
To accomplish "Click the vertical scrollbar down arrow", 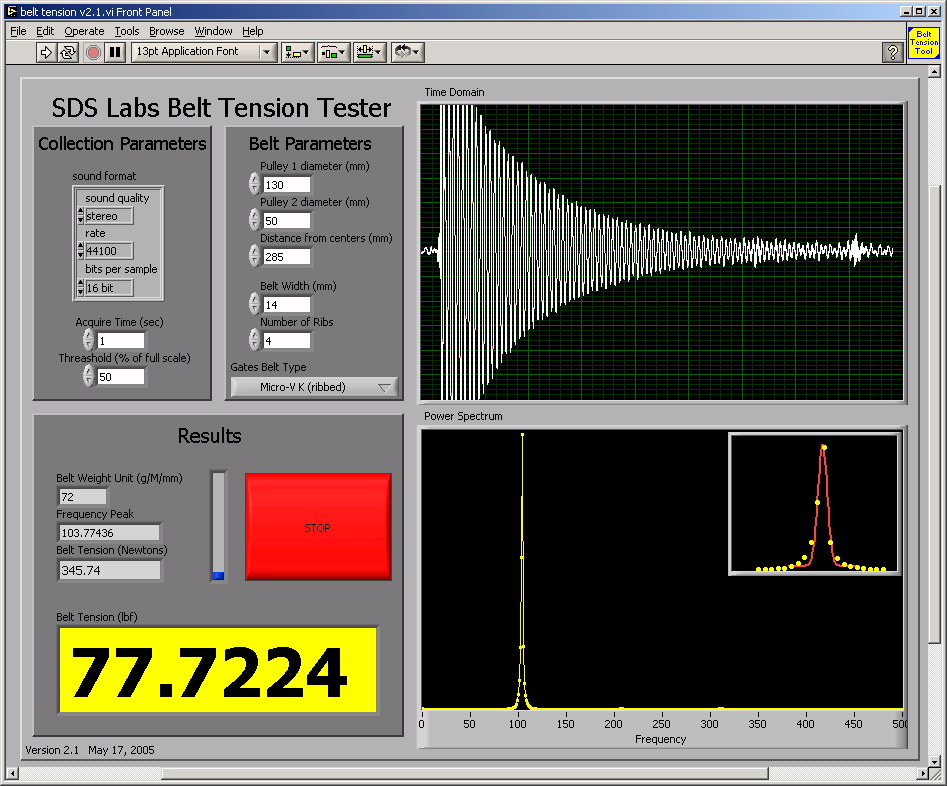I will (x=934, y=761).
